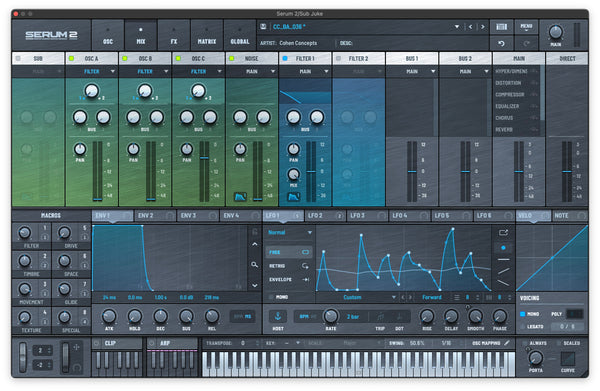Click the LFO HOST anchor icon
This screenshot has width=600, height=391.
pos(278,316)
